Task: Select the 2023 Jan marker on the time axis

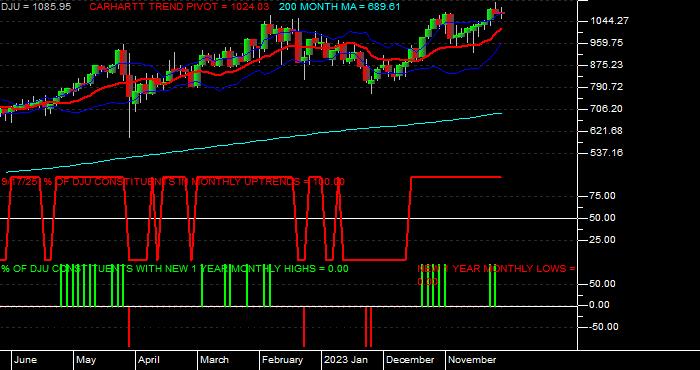Action: [x=346, y=360]
